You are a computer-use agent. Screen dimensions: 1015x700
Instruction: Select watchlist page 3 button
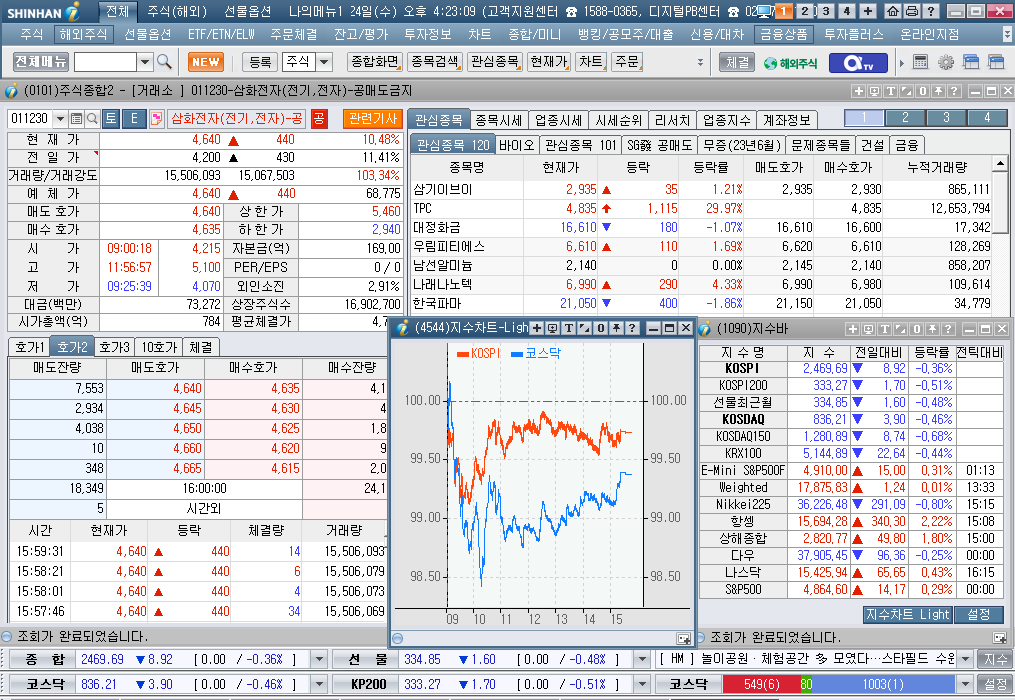coord(946,118)
